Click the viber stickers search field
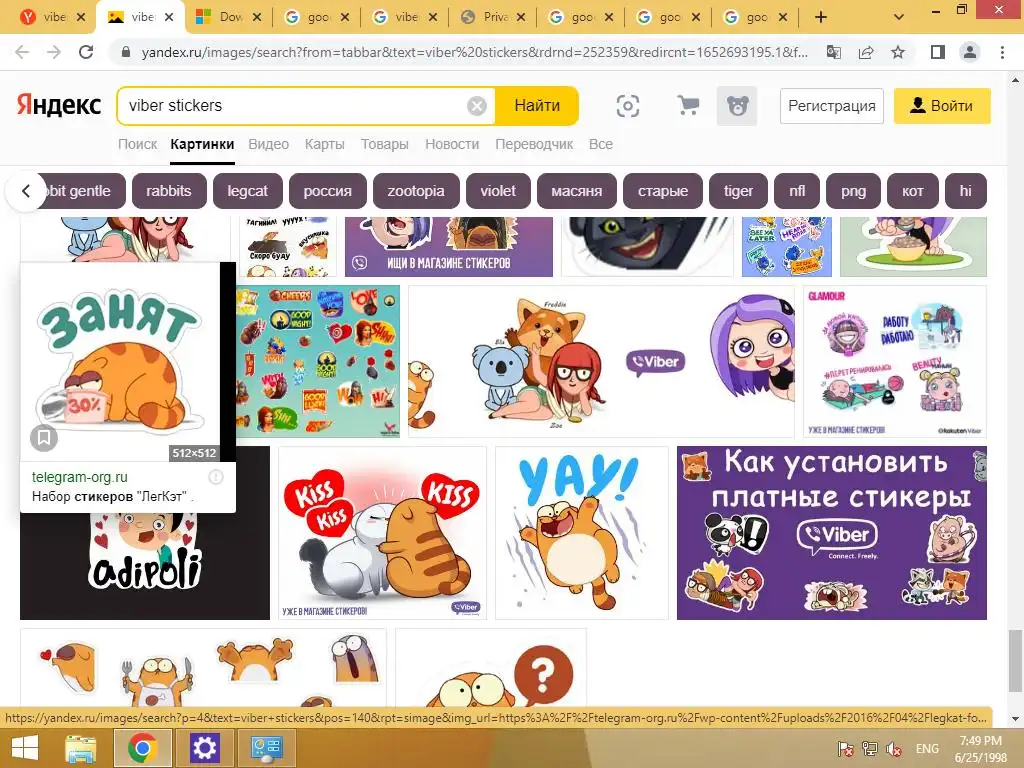The width and height of the screenshot is (1024, 768). pyautogui.click(x=294, y=106)
